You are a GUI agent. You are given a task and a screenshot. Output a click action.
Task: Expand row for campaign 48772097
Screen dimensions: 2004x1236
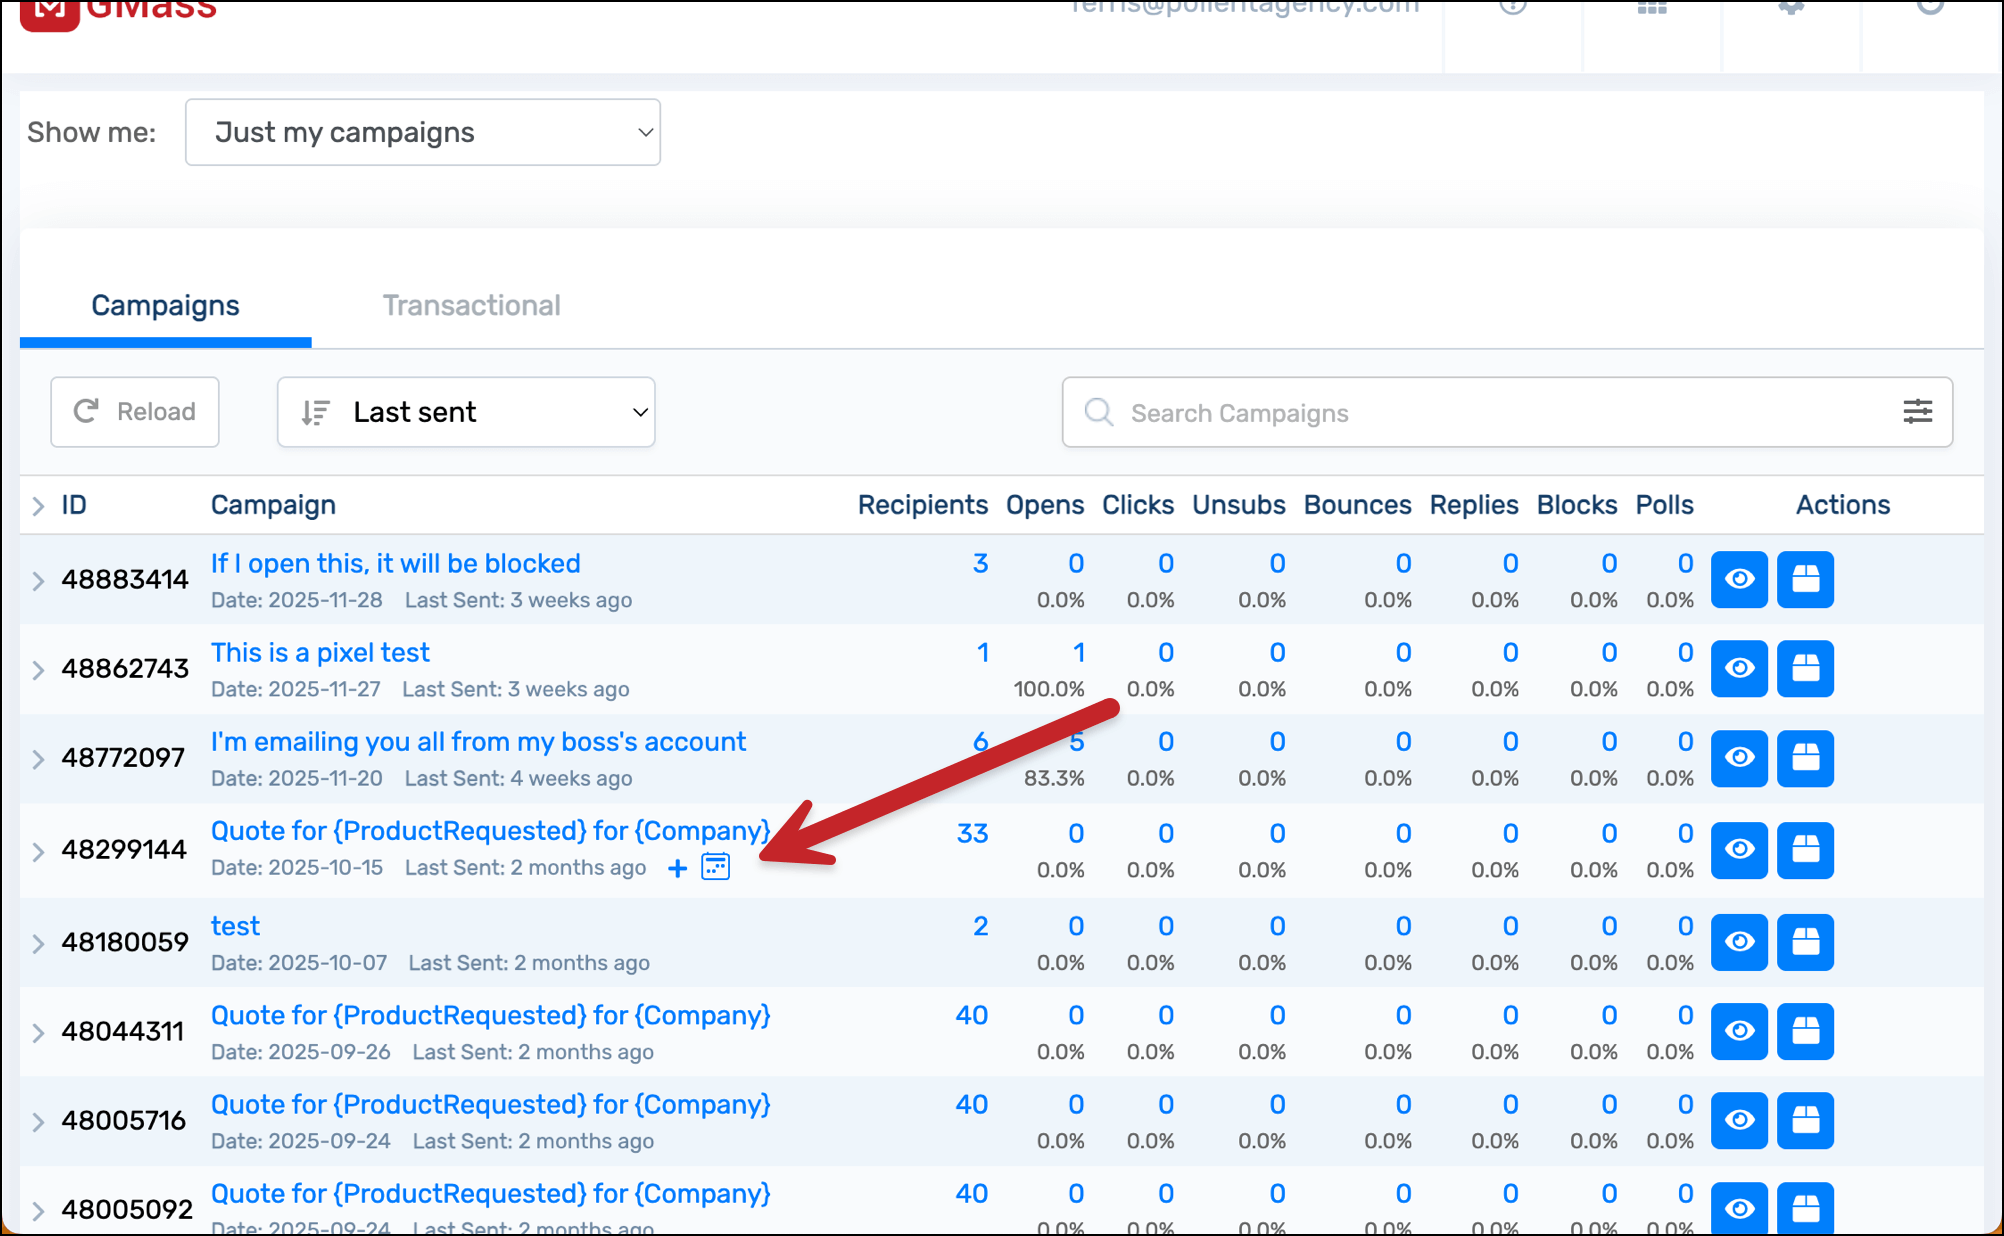click(x=38, y=759)
